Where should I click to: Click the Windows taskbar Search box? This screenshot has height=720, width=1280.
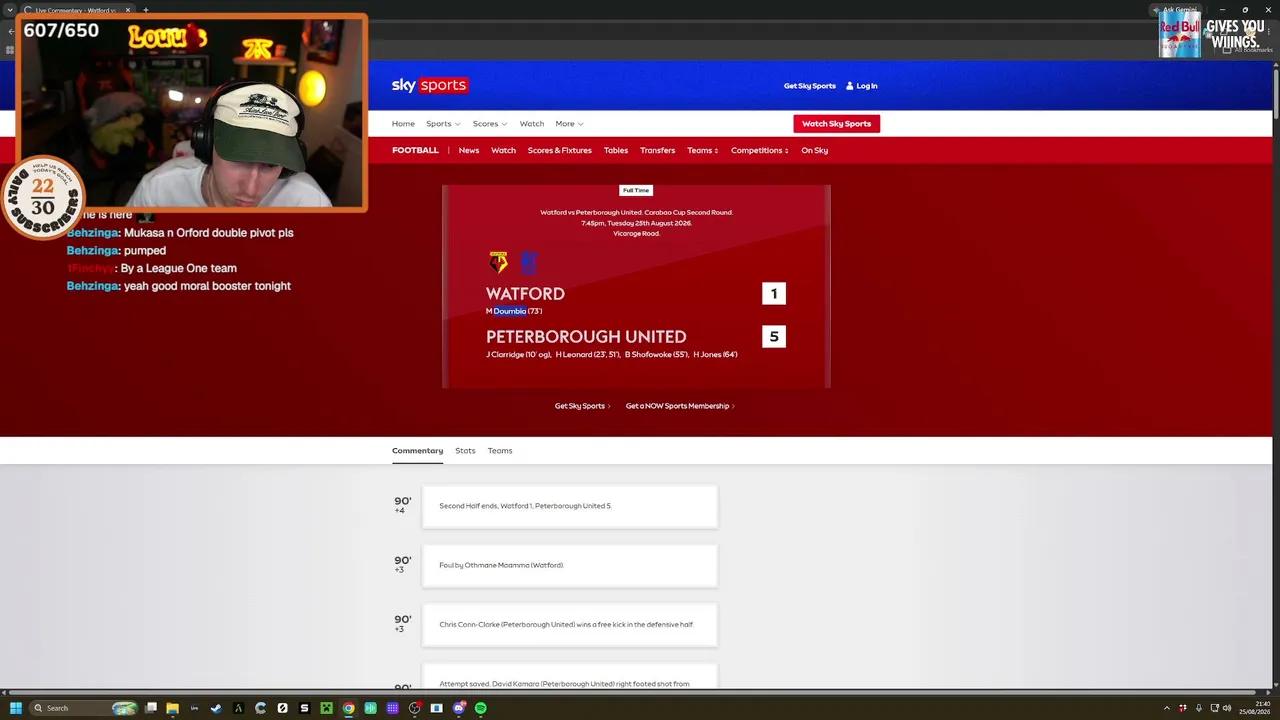[84, 708]
